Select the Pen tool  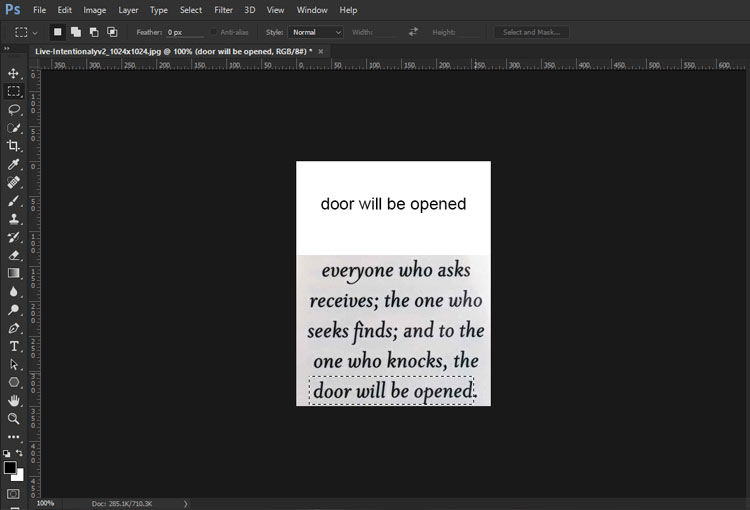coord(13,328)
